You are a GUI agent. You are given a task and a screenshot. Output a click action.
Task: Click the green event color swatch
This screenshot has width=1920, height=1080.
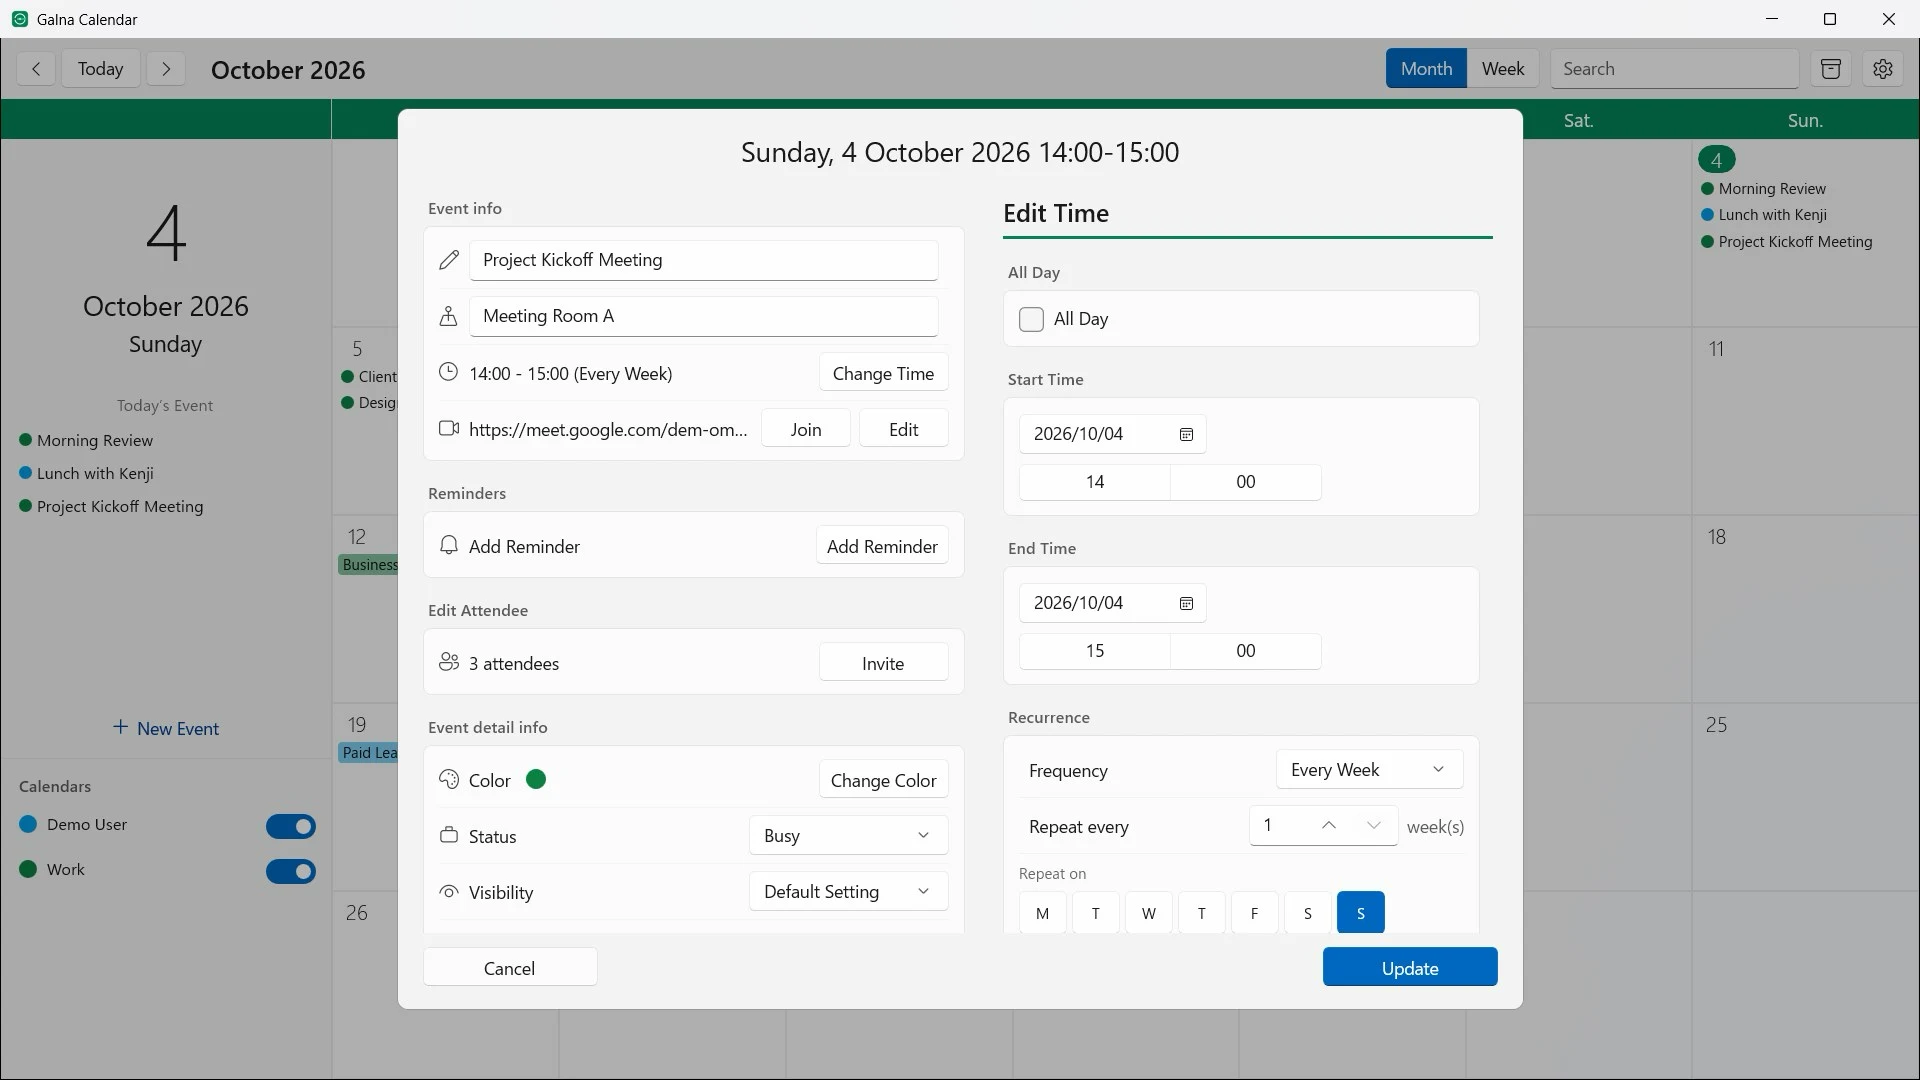(536, 780)
